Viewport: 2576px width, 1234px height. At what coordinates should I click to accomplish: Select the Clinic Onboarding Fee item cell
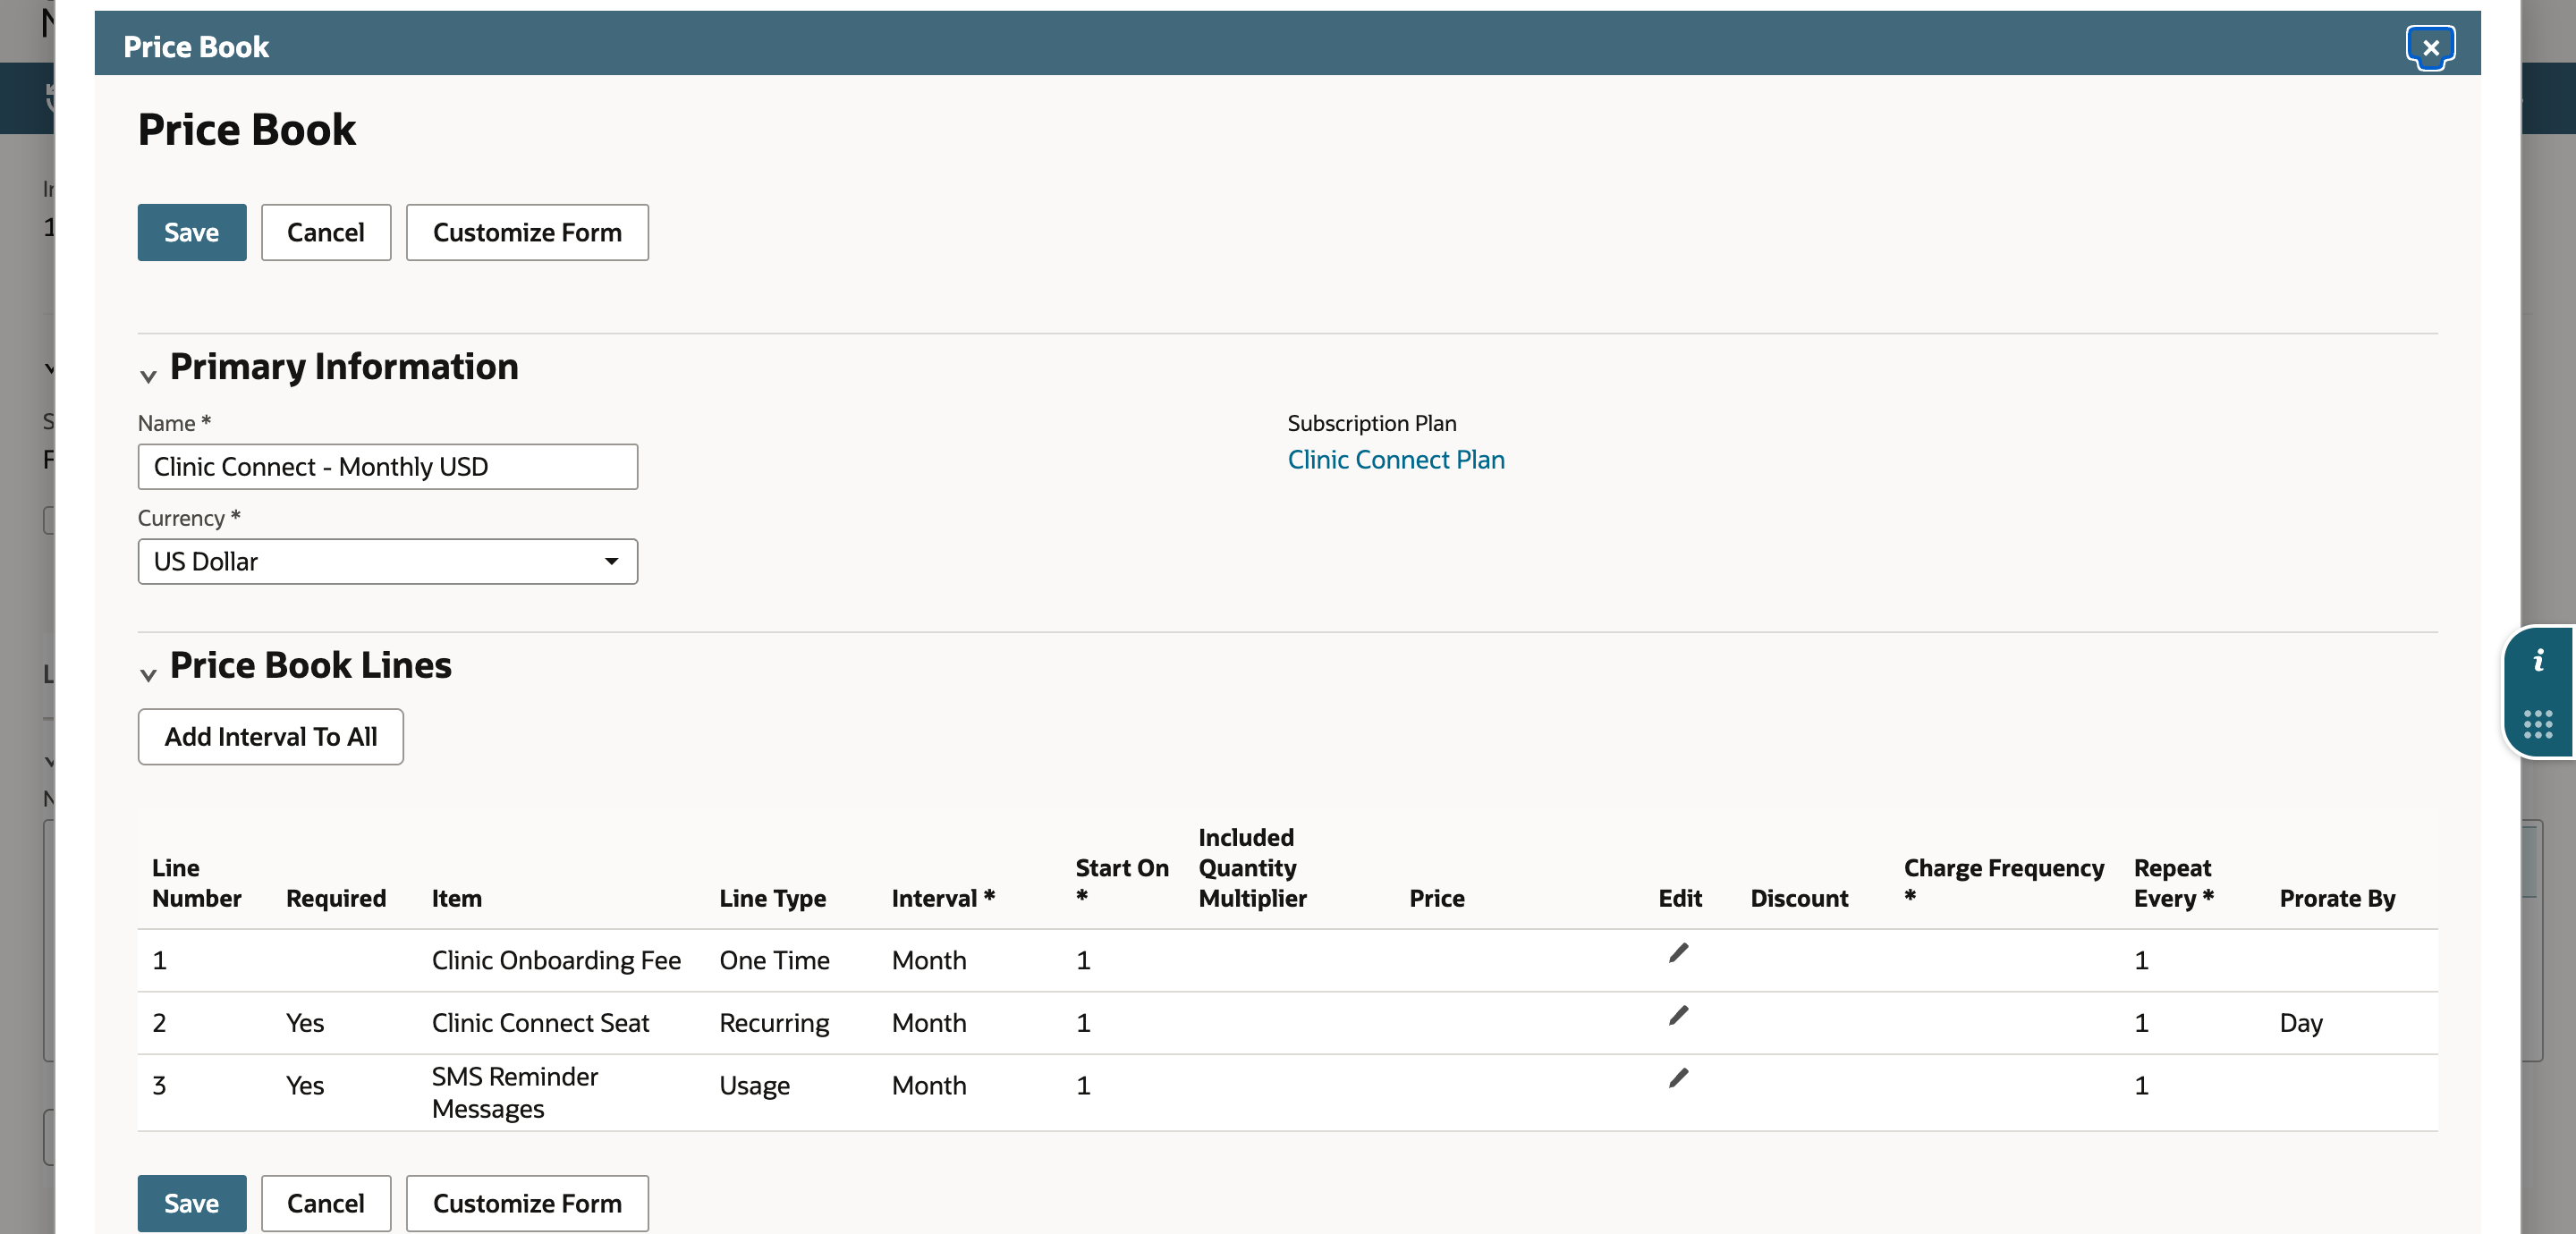click(556, 961)
